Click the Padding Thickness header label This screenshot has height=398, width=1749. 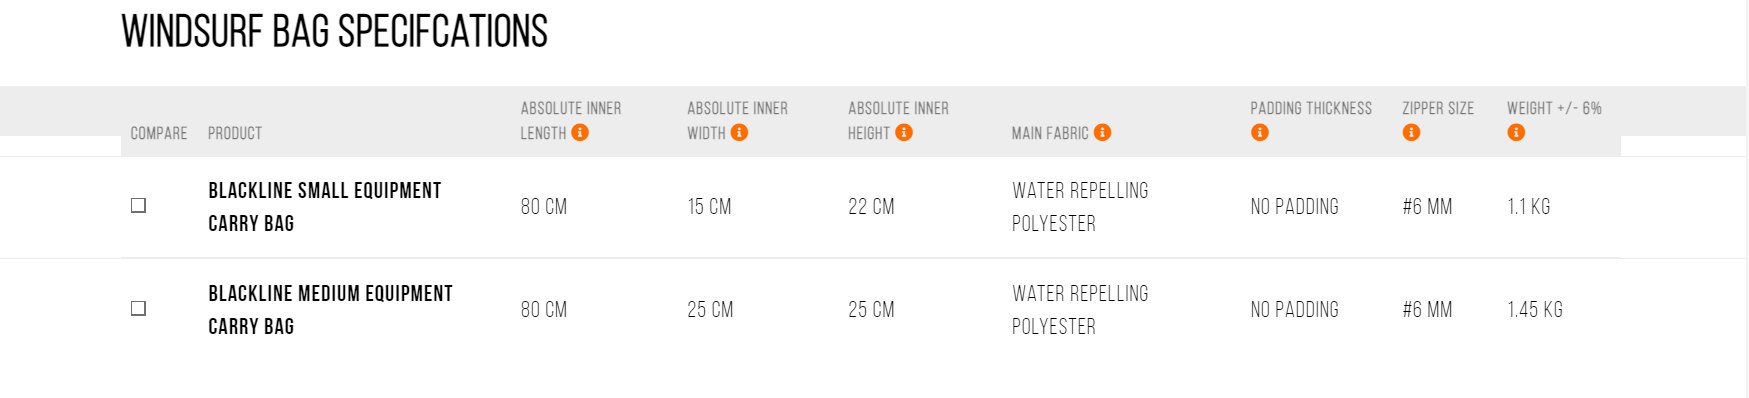[1311, 108]
